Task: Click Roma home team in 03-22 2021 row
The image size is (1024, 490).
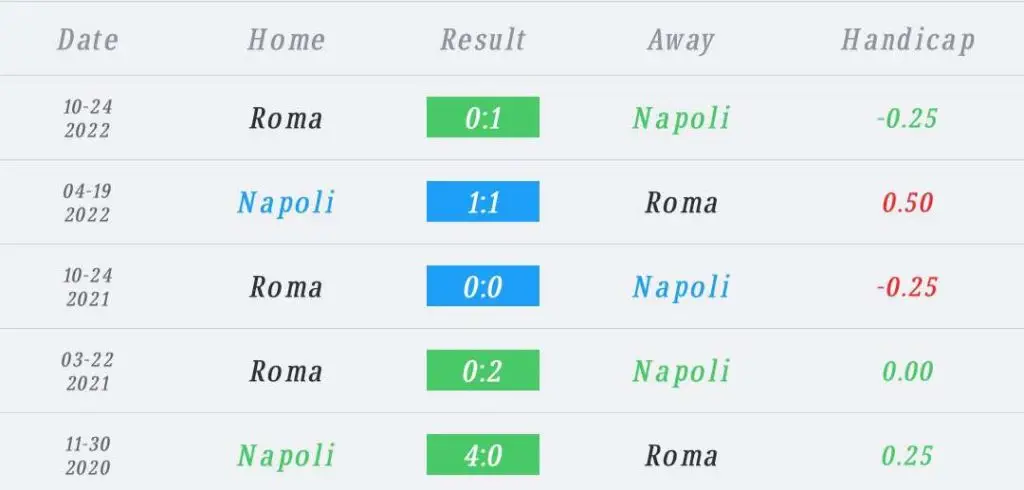Action: point(286,371)
